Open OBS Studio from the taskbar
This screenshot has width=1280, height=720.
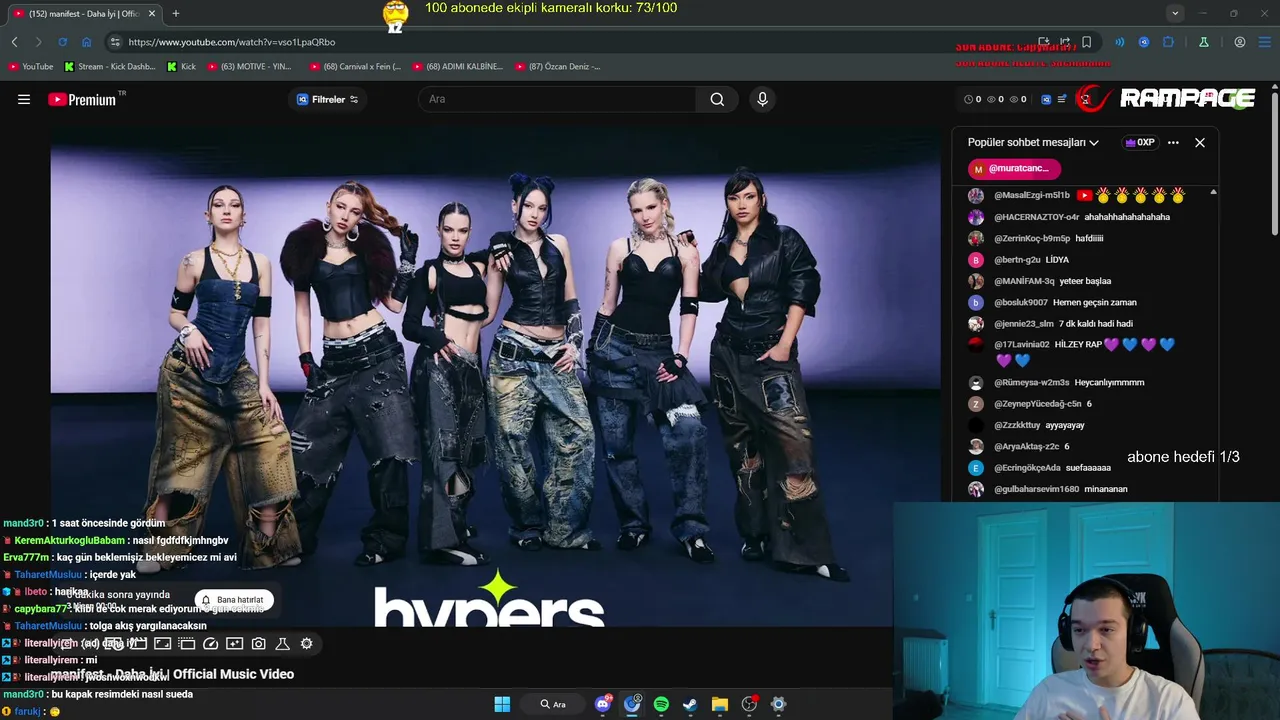pos(749,704)
